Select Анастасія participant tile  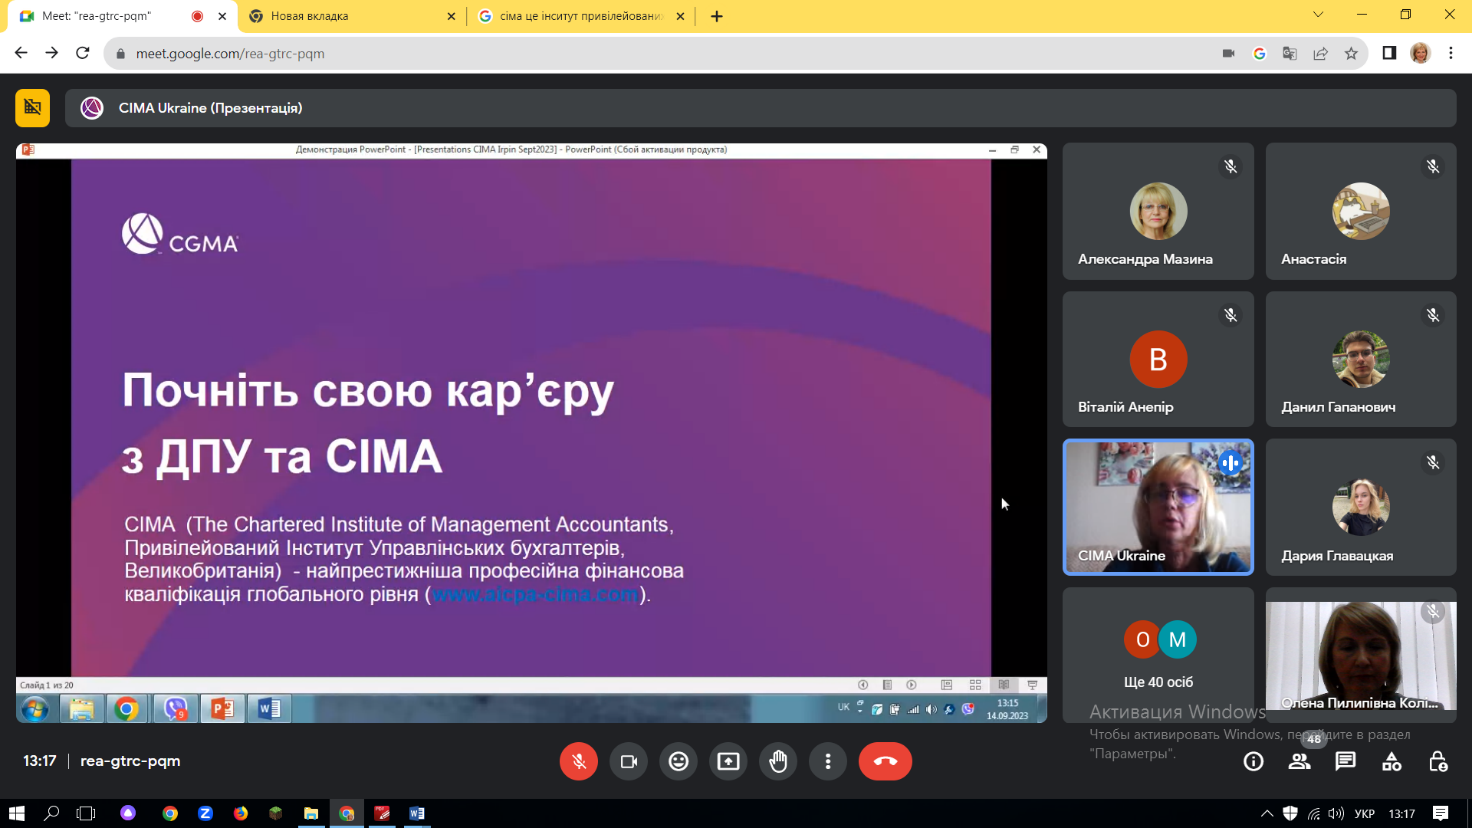pos(1361,211)
